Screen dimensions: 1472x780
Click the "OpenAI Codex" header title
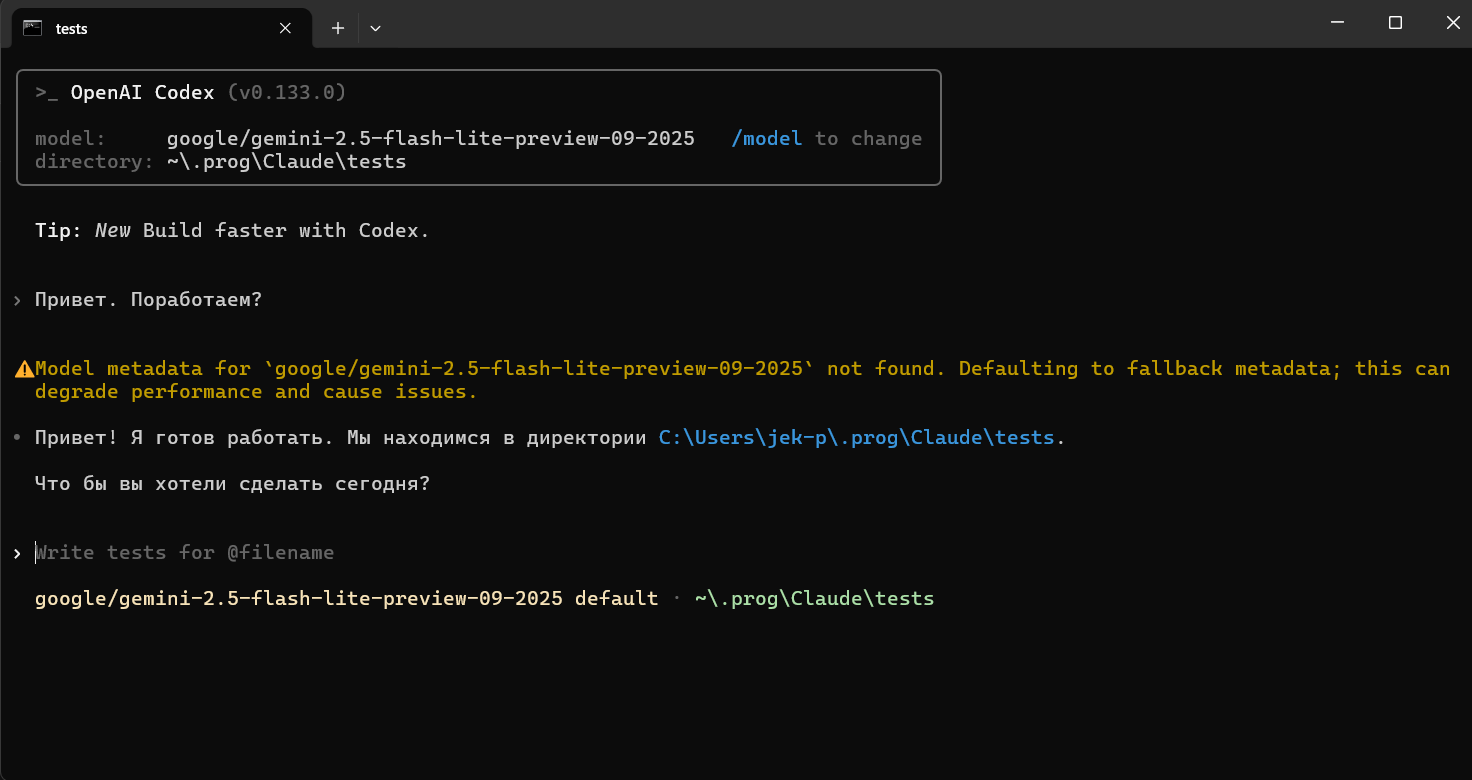pos(143,93)
